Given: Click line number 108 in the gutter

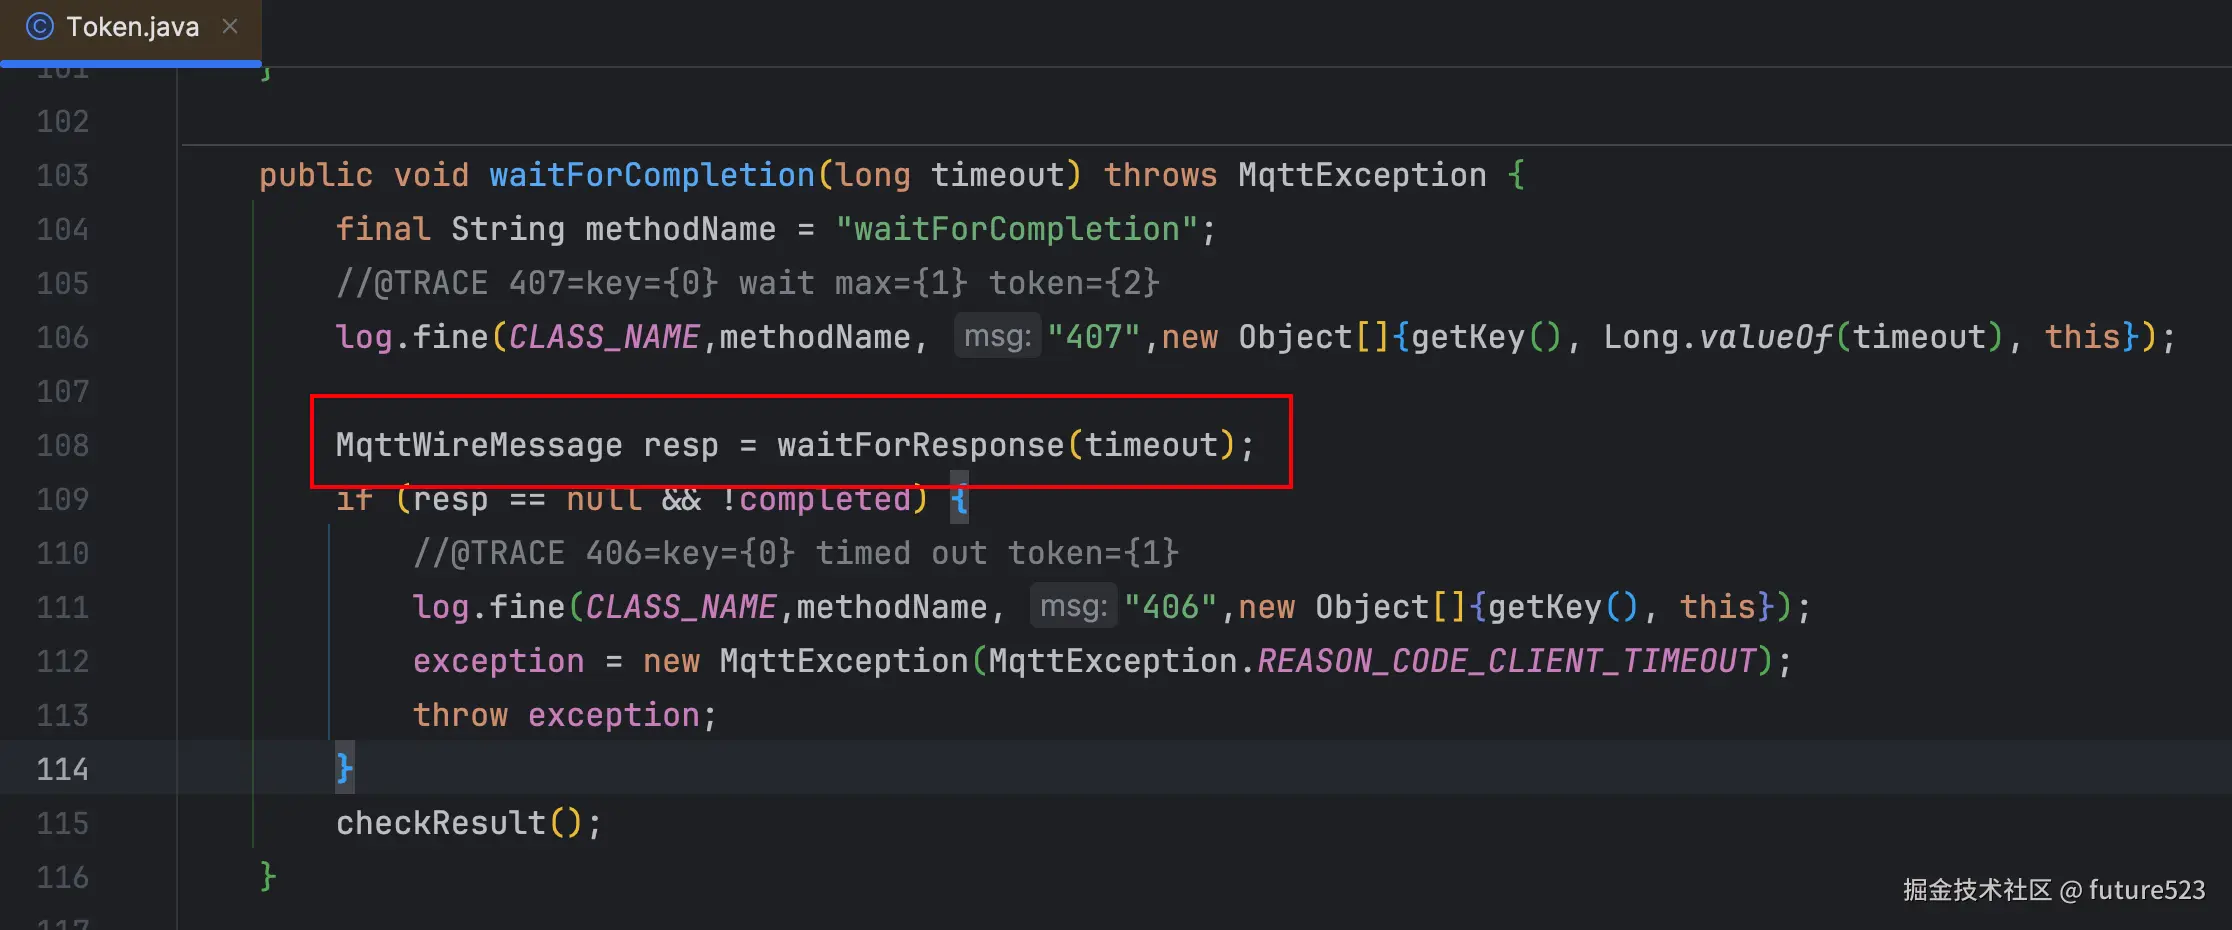Looking at the screenshot, I should 62,446.
